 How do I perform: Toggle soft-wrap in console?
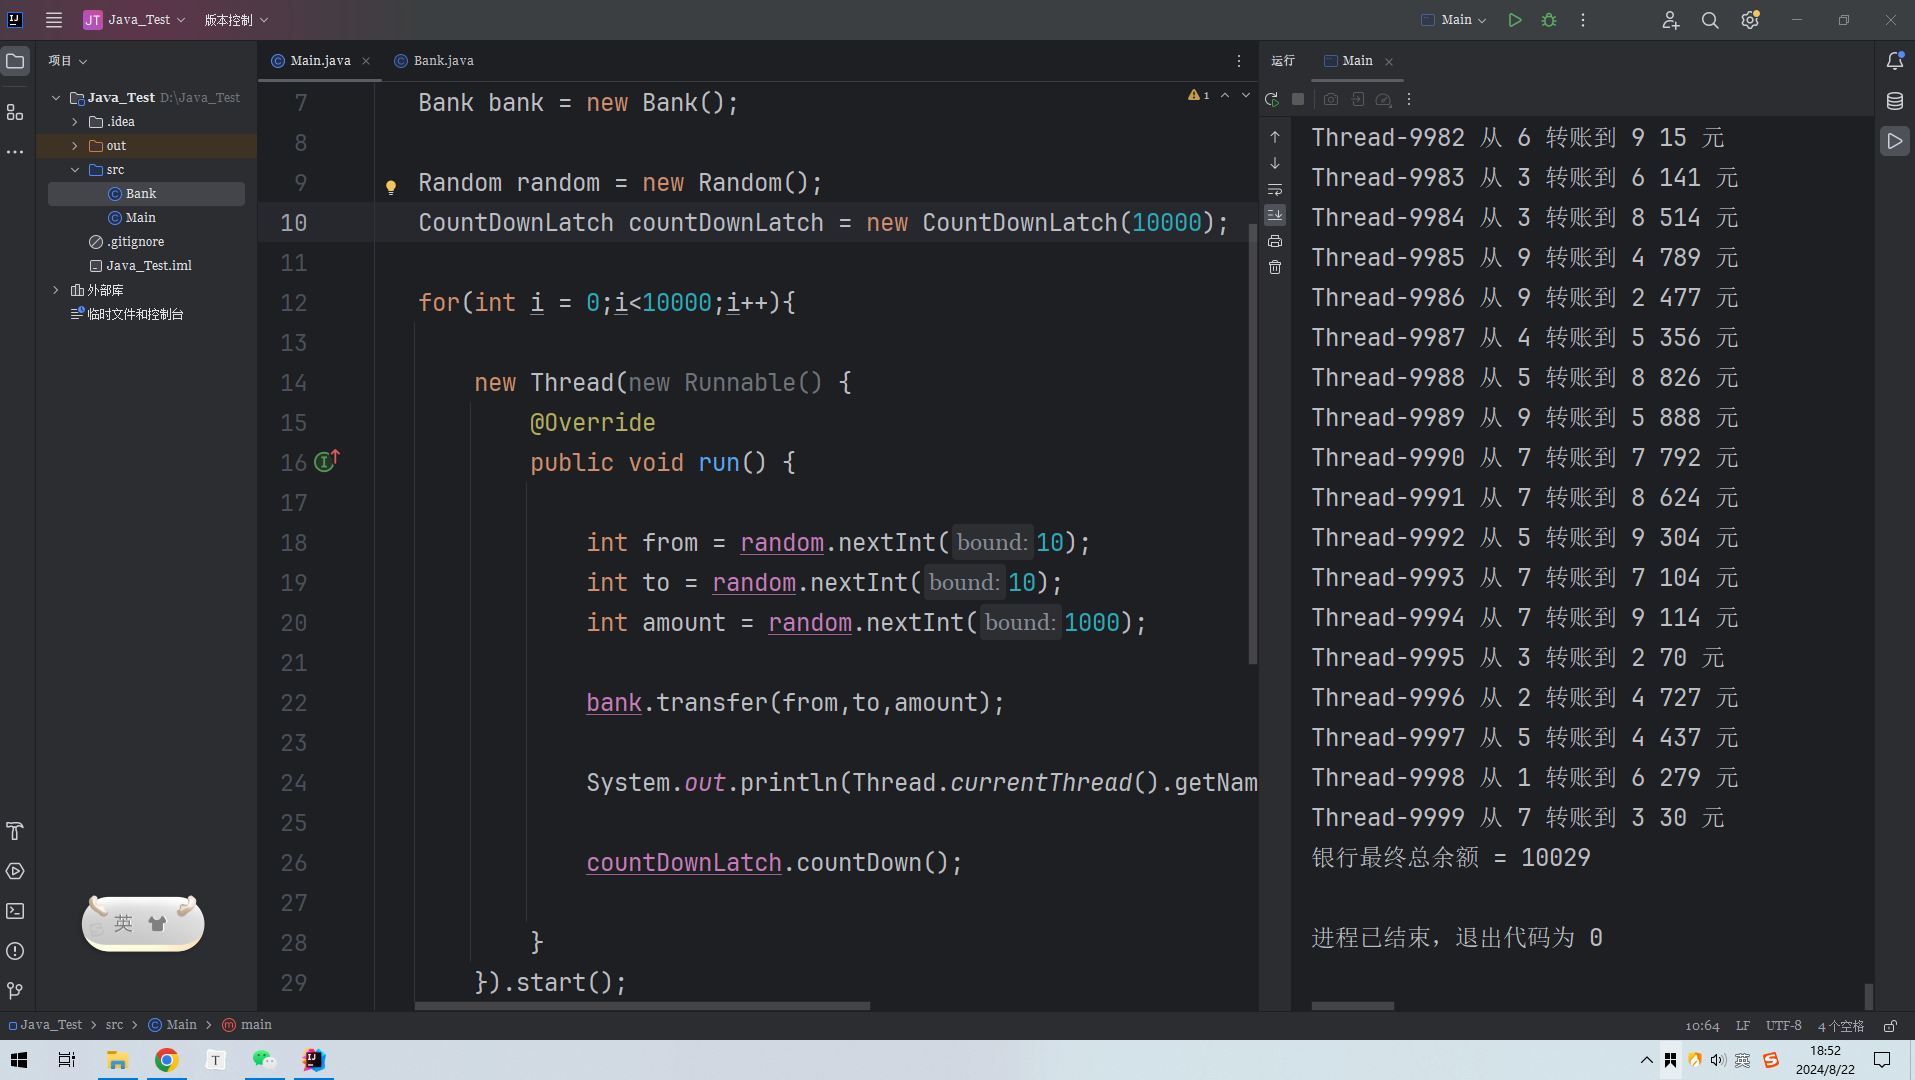click(1275, 189)
